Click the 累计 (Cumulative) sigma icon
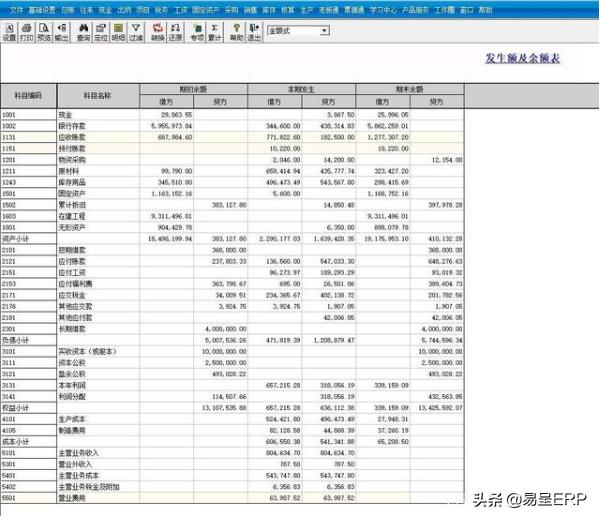This screenshot has width=600, height=521. pyautogui.click(x=215, y=30)
